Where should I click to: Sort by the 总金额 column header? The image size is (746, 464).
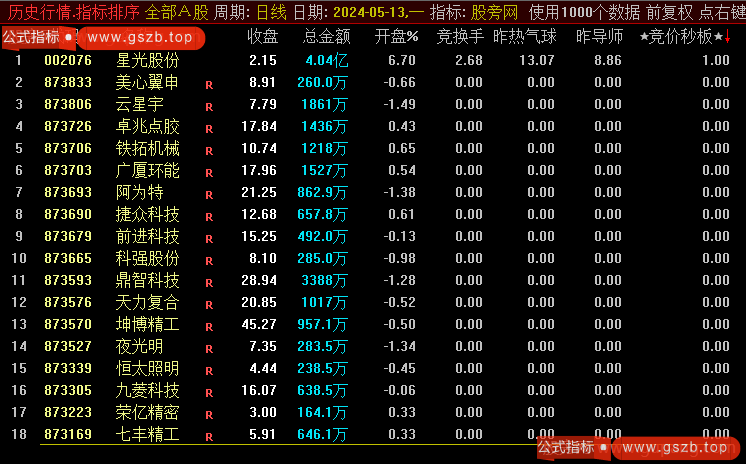click(326, 37)
